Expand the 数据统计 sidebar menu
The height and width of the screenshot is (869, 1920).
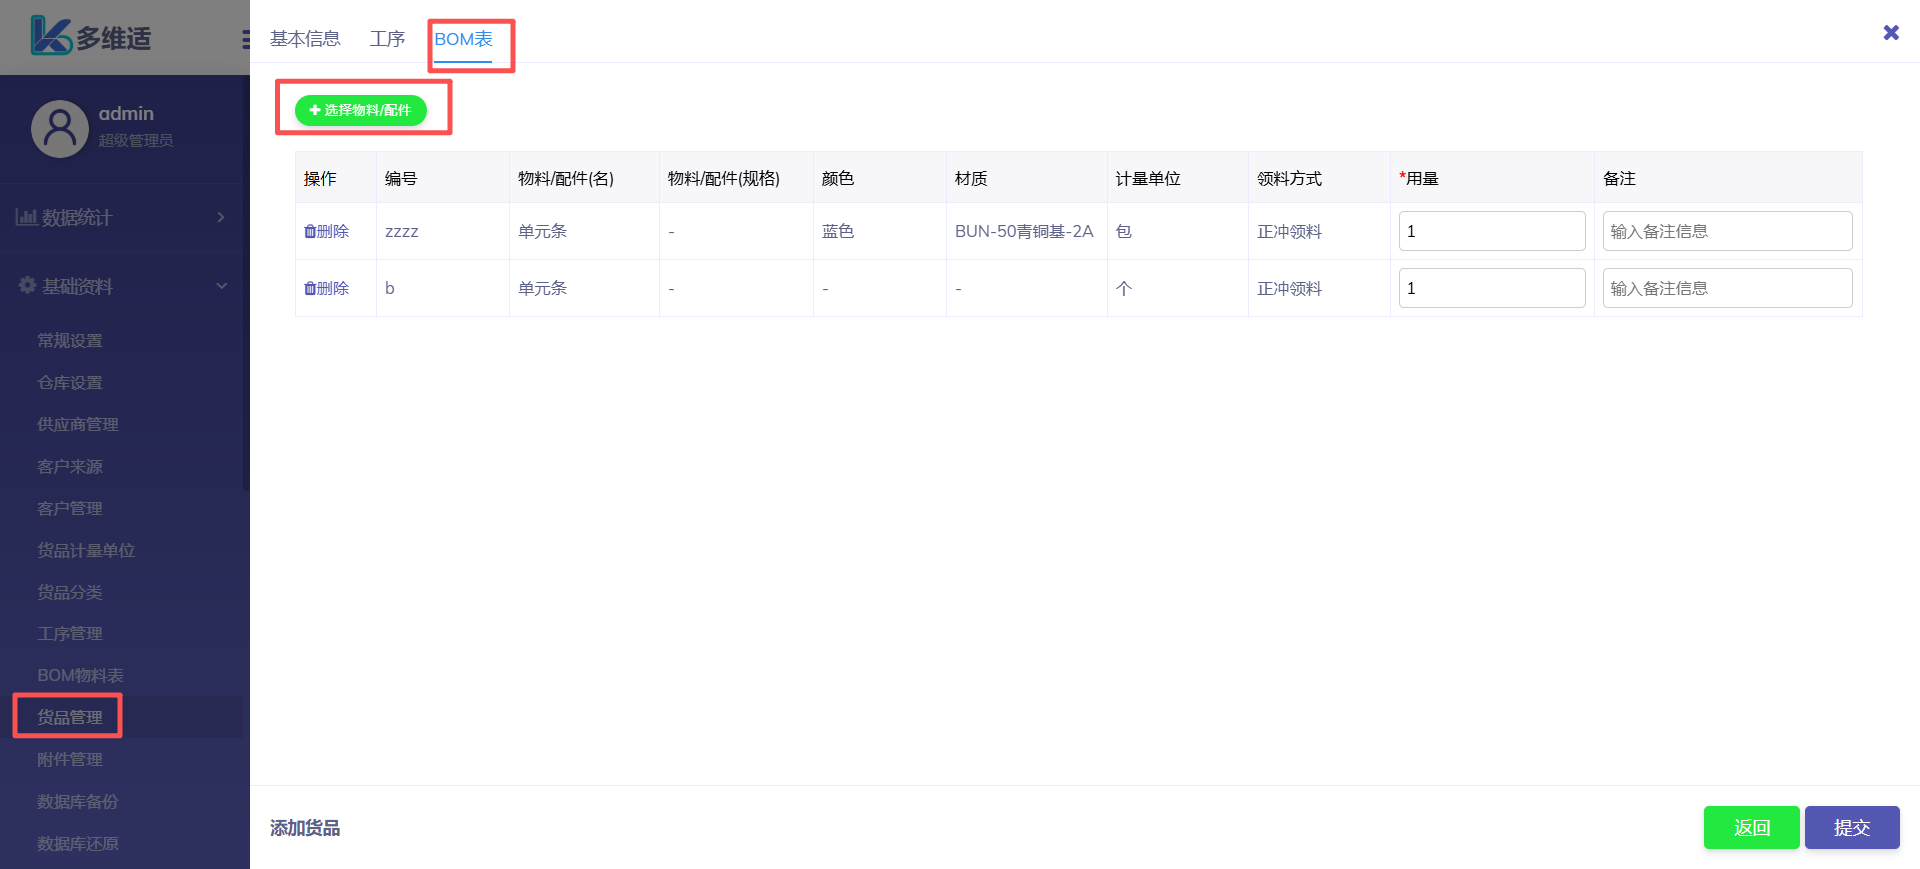[x=120, y=217]
